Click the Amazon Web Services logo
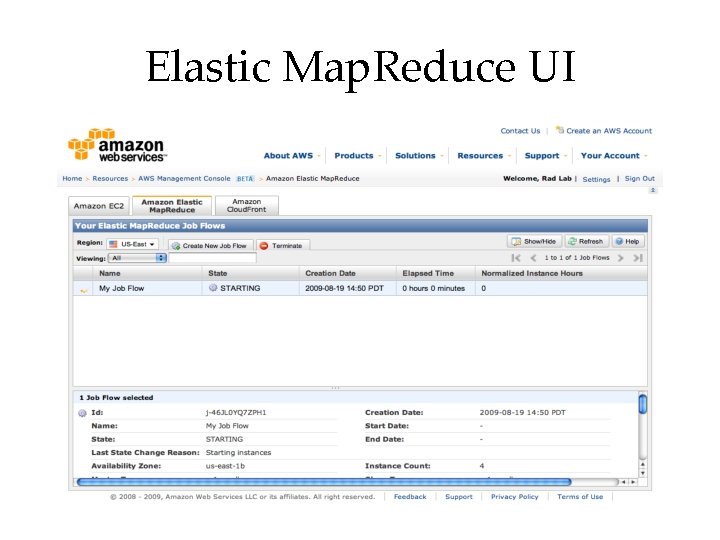Viewport: 720px width, 540px height. 117,145
